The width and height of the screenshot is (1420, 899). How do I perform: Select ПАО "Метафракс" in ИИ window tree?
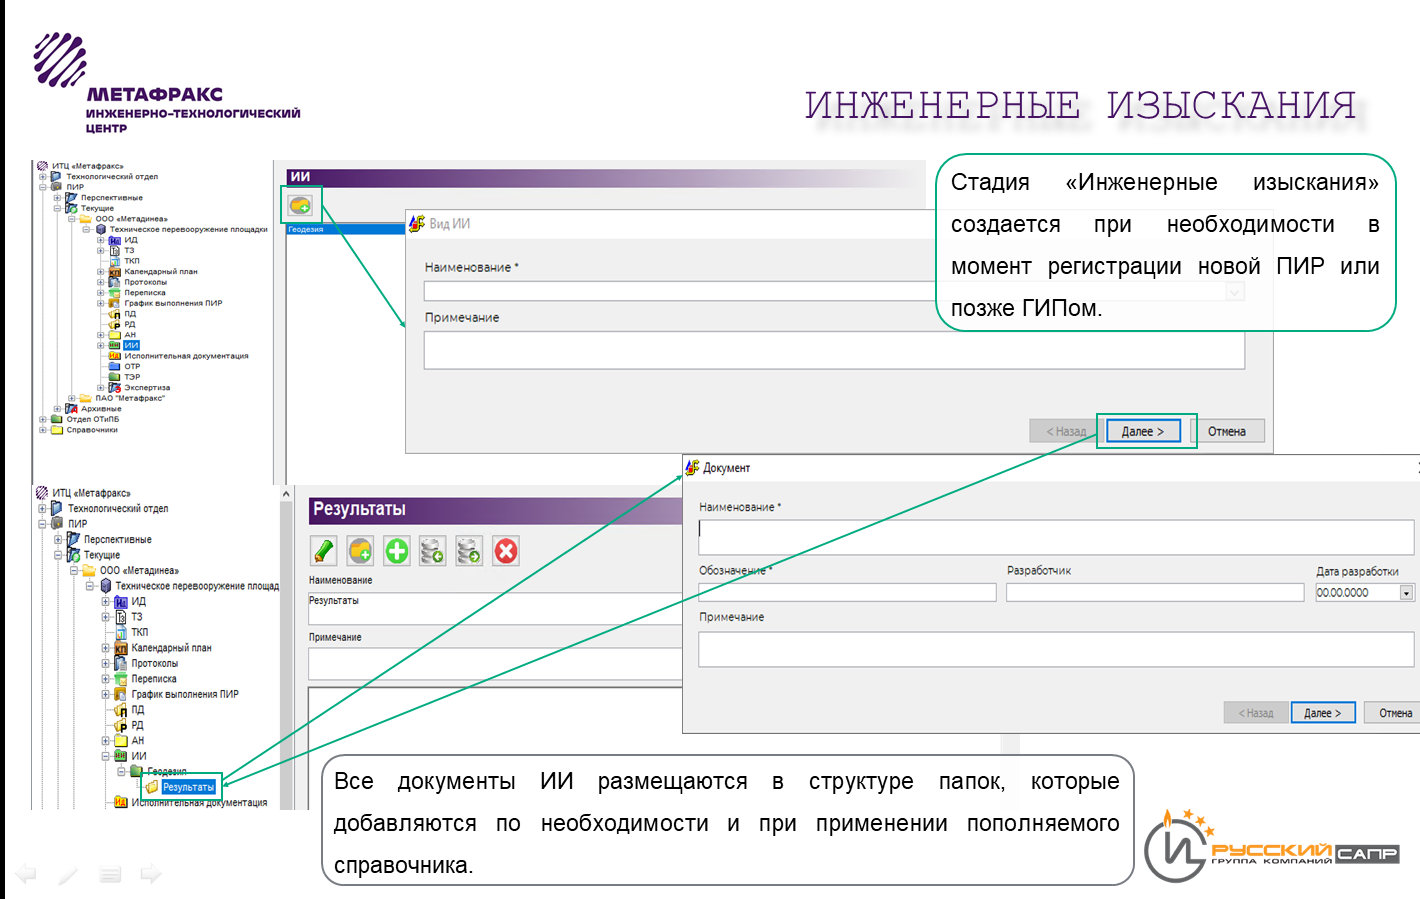pyautogui.click(x=130, y=398)
